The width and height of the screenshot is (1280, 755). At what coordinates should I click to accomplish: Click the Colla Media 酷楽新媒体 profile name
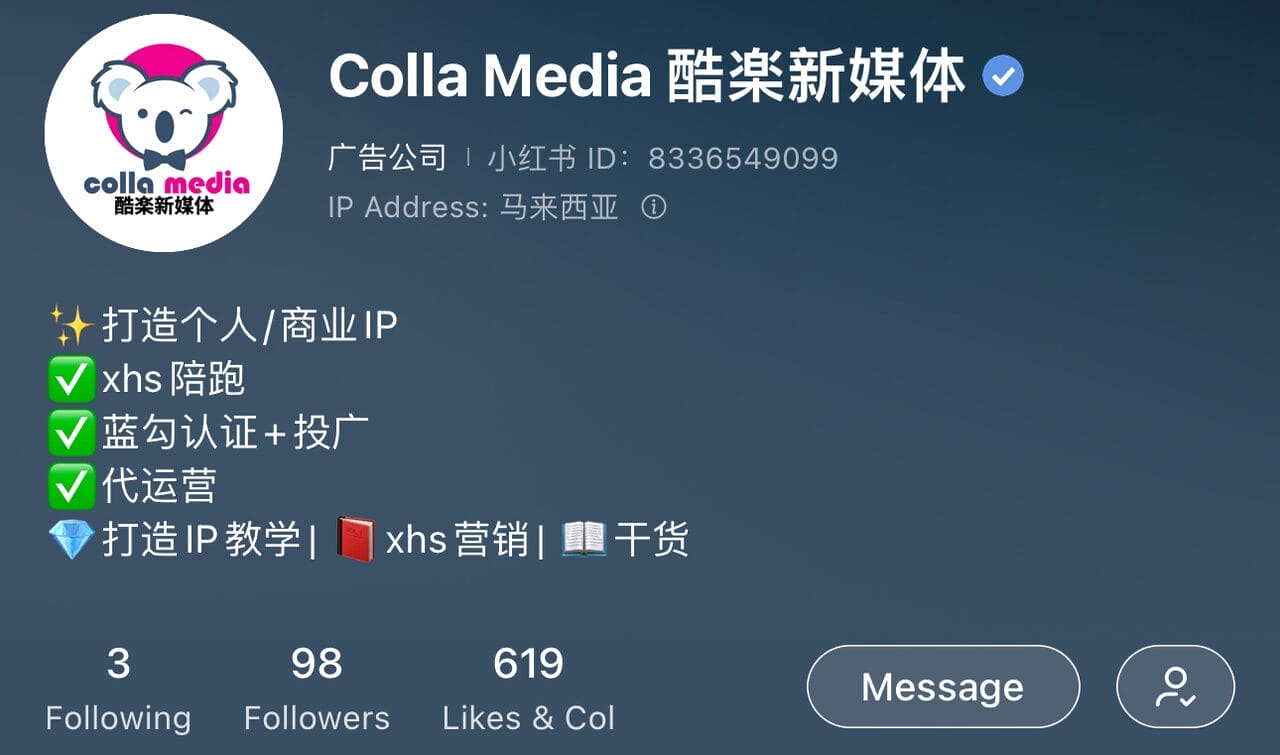point(647,77)
